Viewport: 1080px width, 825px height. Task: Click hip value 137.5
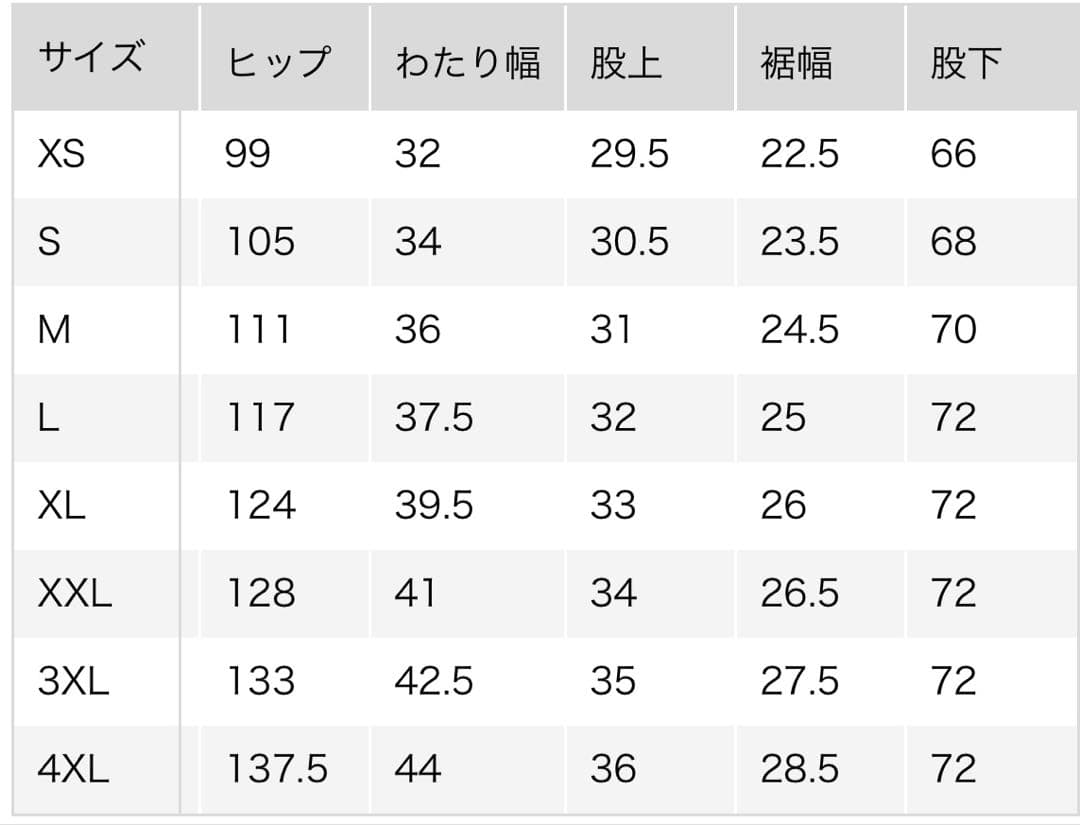pos(277,769)
